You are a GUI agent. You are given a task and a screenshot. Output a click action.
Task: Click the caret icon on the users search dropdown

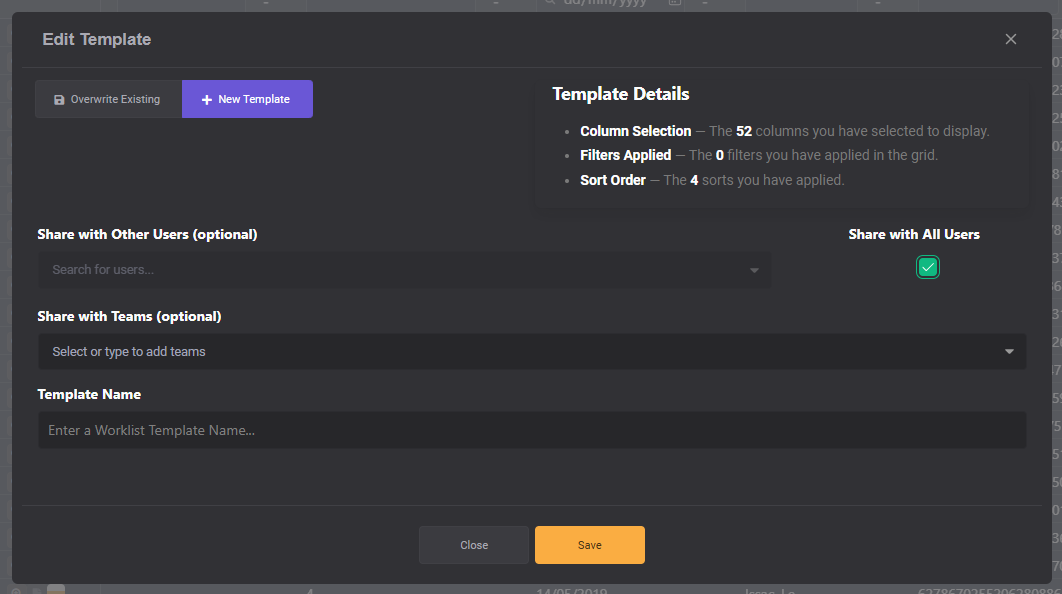click(755, 269)
